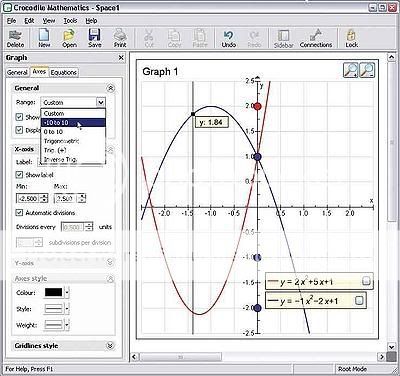Select Inverse Trig. range option
400x376 pixels.
coord(73,159)
